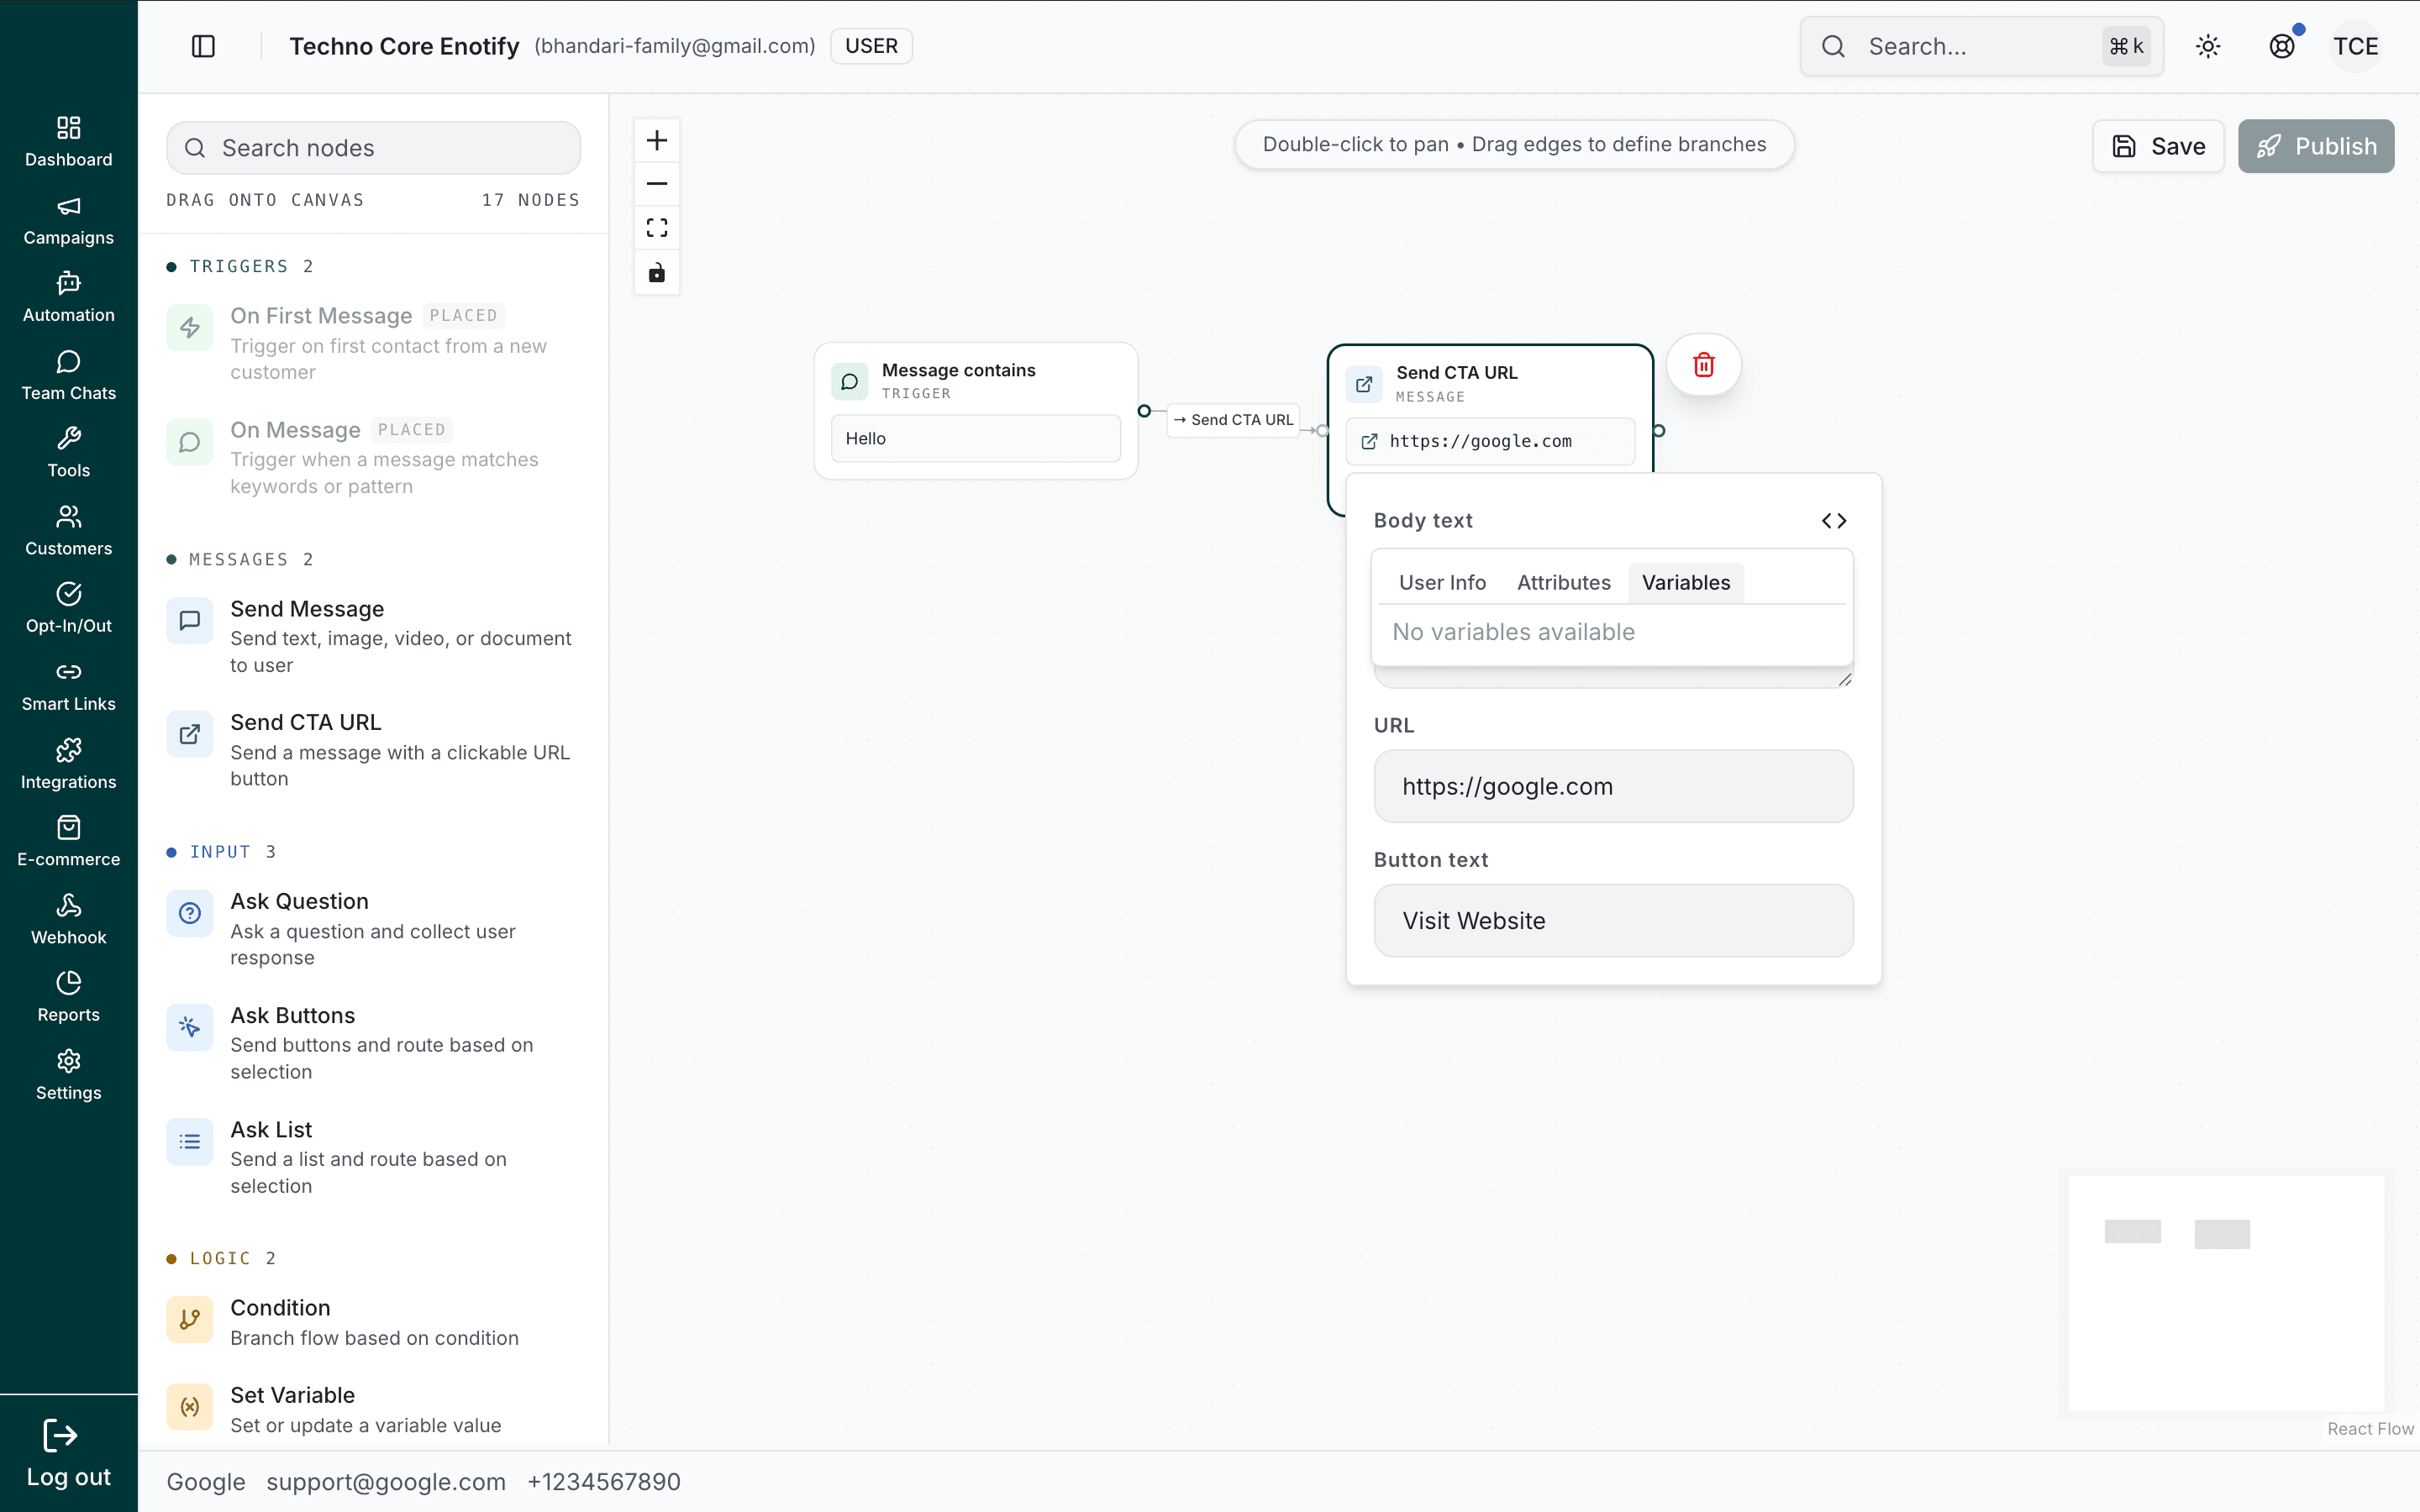The width and height of the screenshot is (2420, 1512).
Task: Click the USER role badge
Action: [871, 46]
